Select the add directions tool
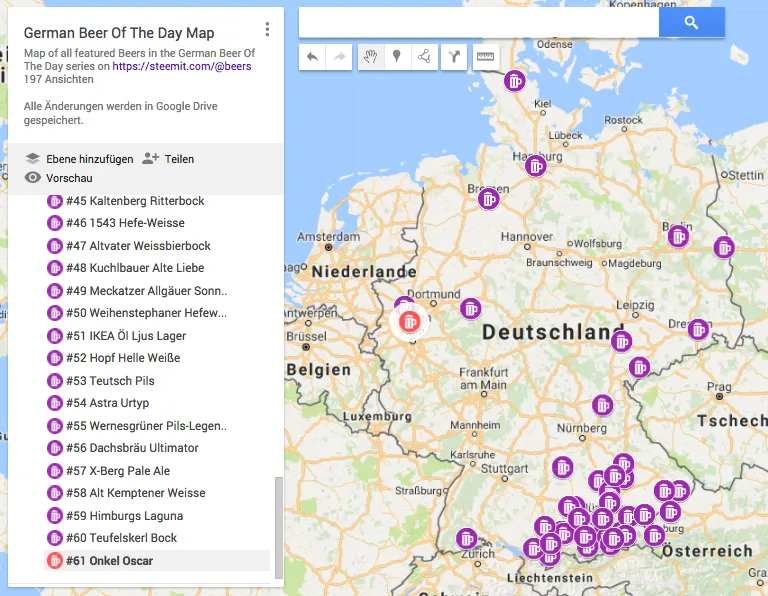Image resolution: width=768 pixels, height=596 pixels. [x=454, y=57]
